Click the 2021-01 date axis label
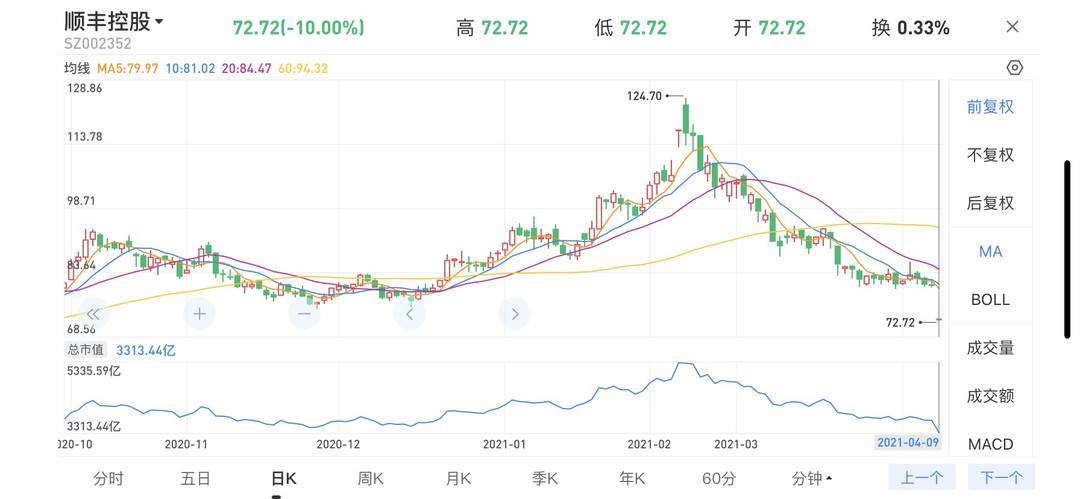1080x499 pixels. point(504,444)
